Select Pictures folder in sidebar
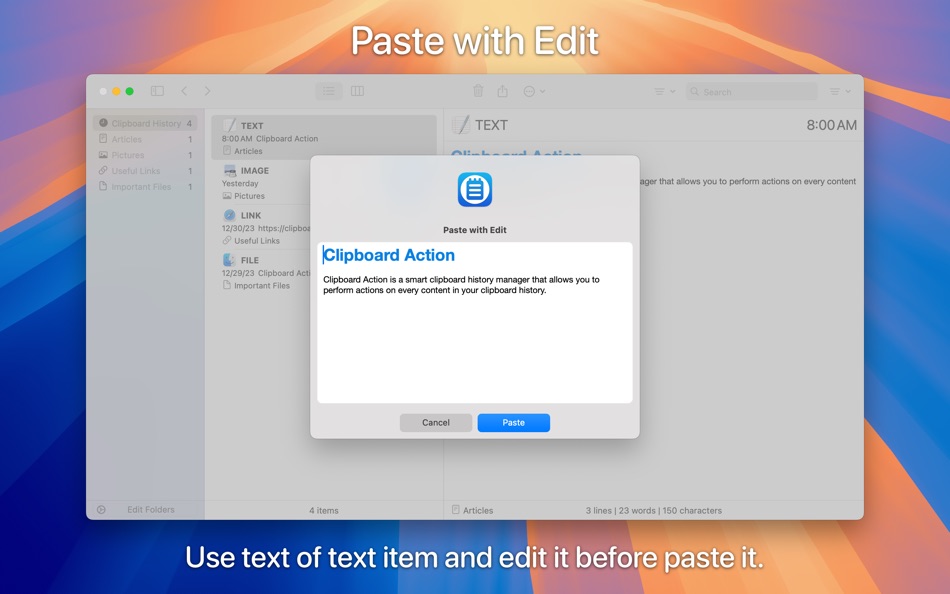 (x=145, y=155)
